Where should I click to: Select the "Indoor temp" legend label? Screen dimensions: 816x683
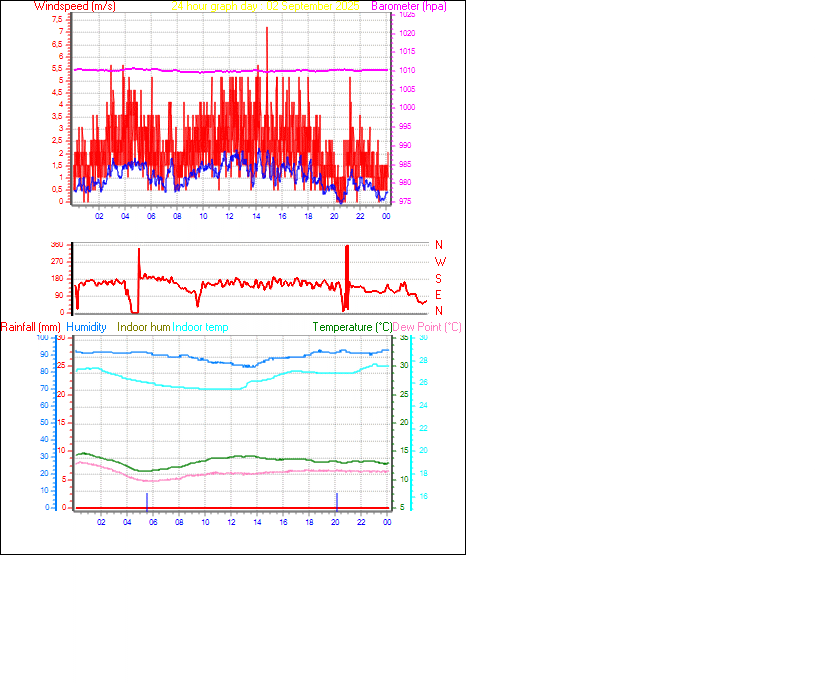click(x=200, y=327)
